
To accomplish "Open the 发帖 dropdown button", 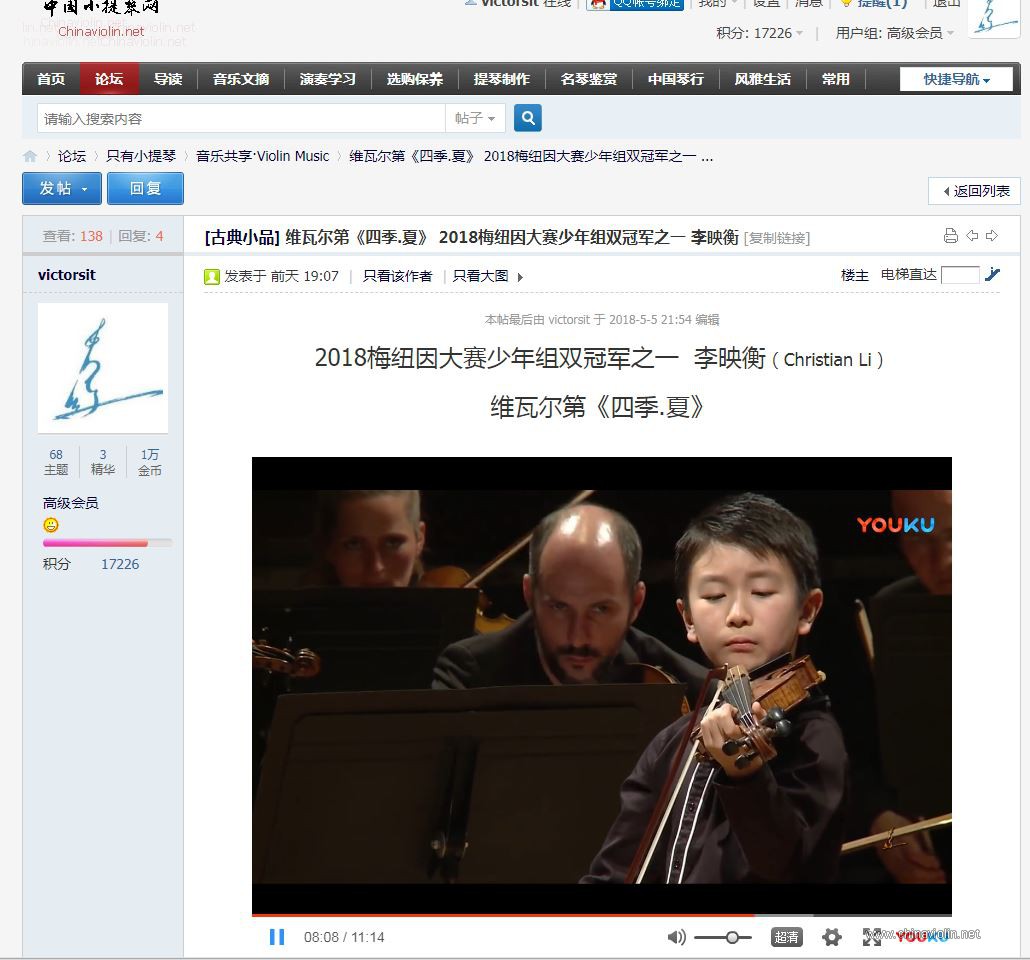I will click(x=62, y=189).
